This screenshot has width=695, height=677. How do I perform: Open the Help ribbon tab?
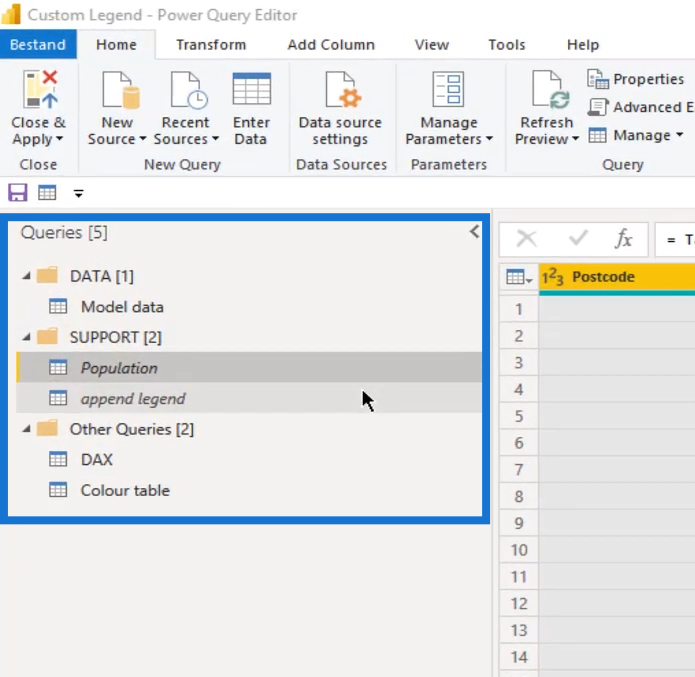click(583, 44)
